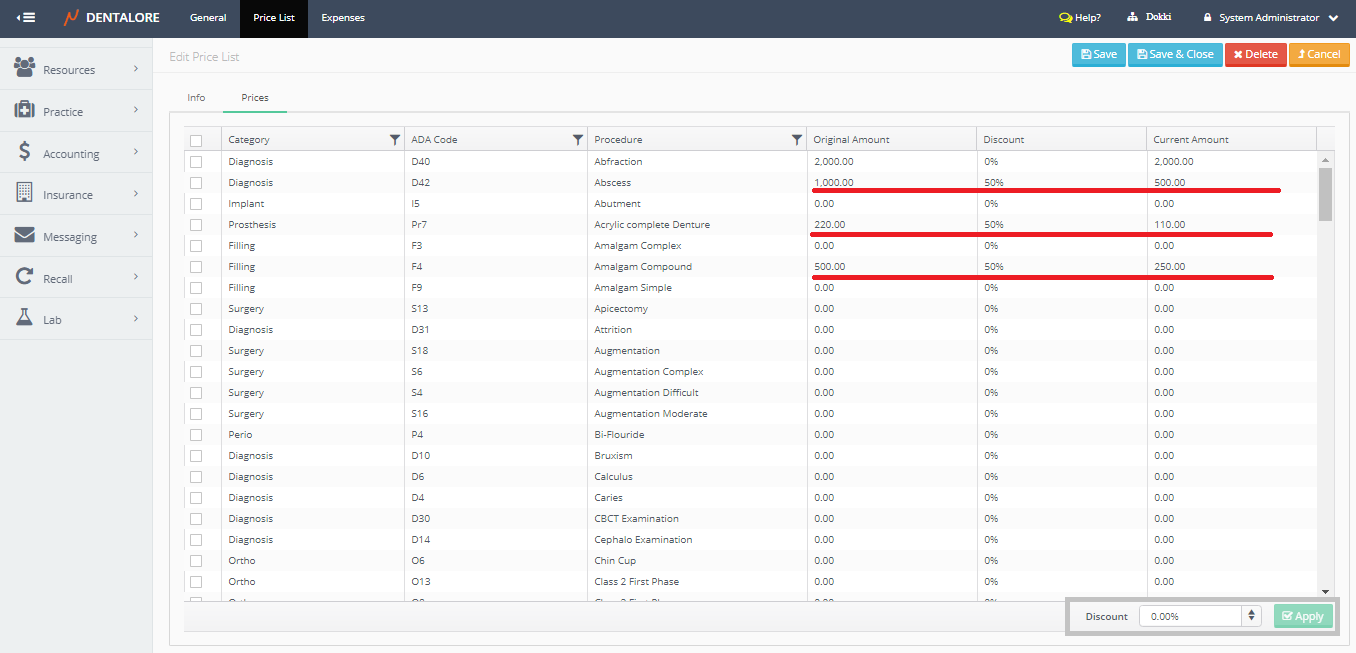
Task: Click the Discount percentage input field
Action: 1190,617
